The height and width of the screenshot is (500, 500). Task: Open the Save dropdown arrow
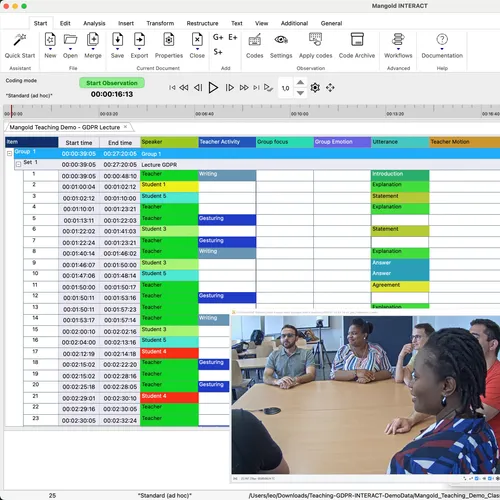click(x=117, y=49)
